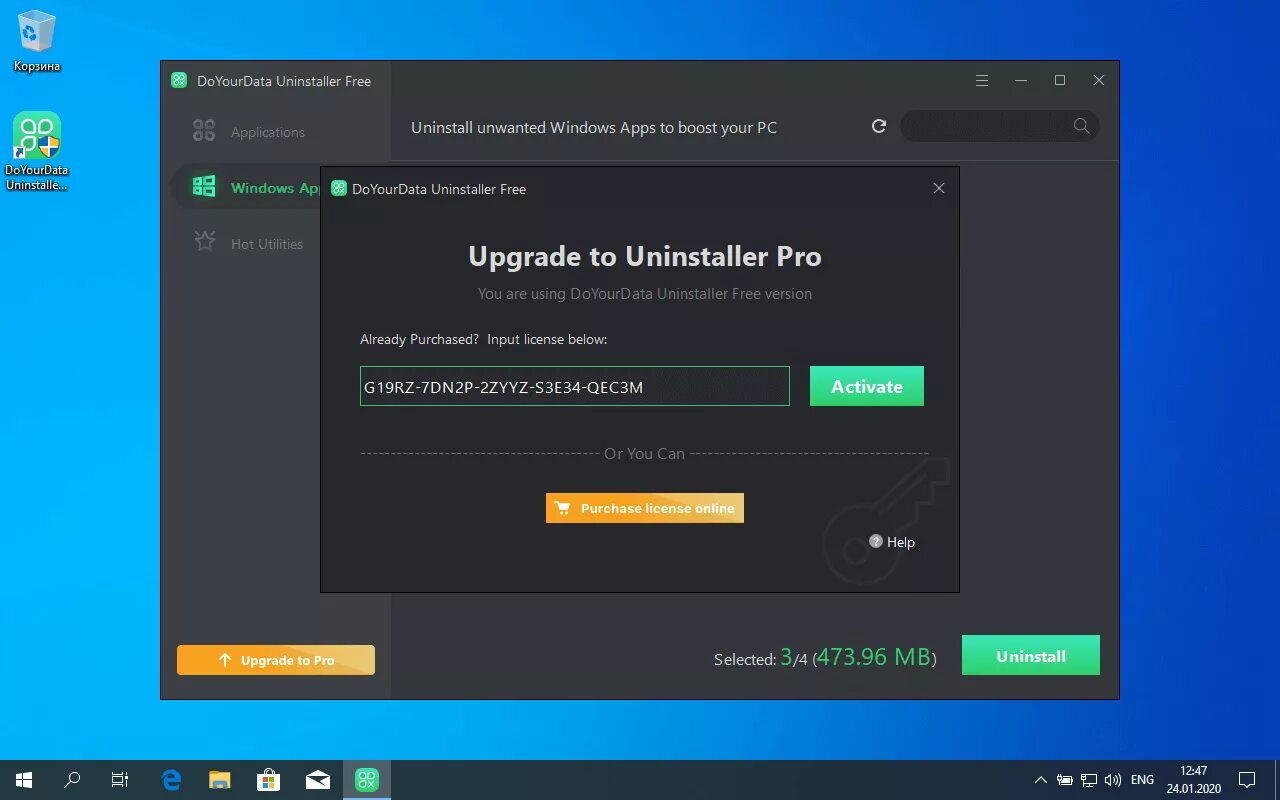Click the cart icon on purchase button

tap(562, 508)
